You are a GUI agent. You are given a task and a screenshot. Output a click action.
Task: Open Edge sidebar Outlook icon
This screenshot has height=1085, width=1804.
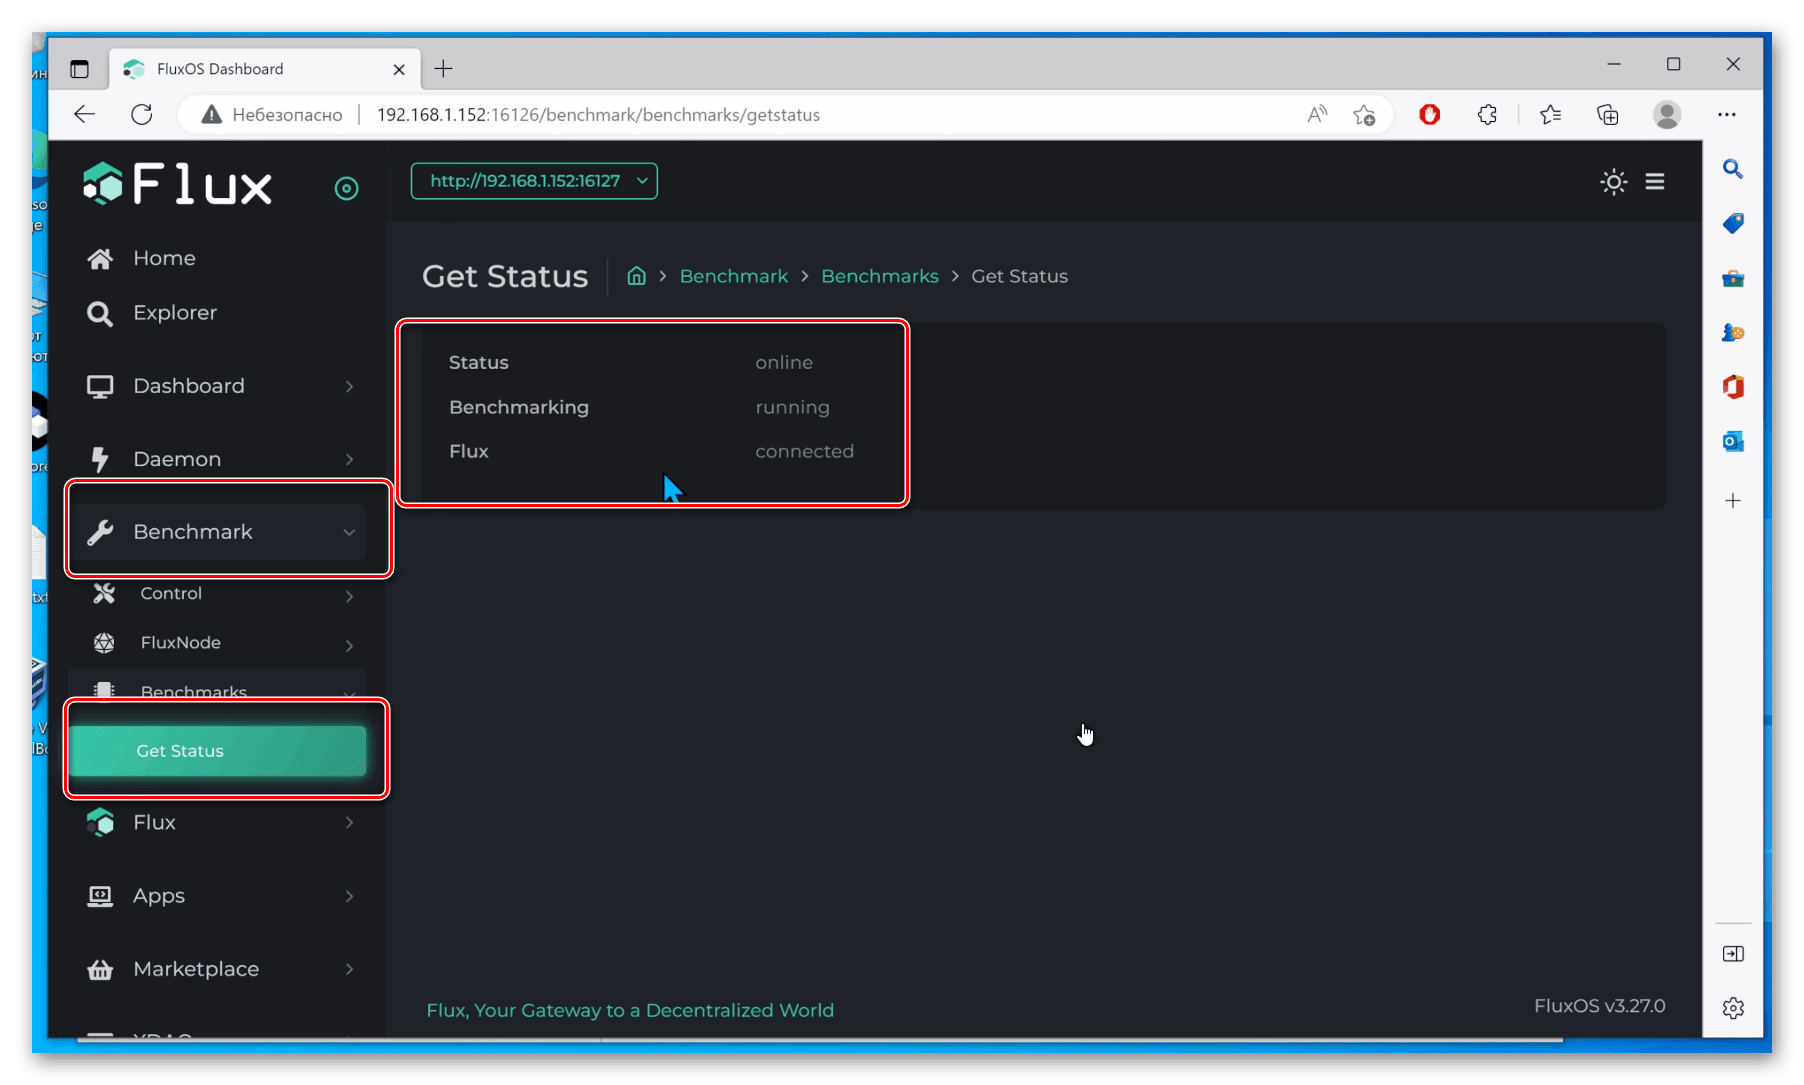(1733, 441)
